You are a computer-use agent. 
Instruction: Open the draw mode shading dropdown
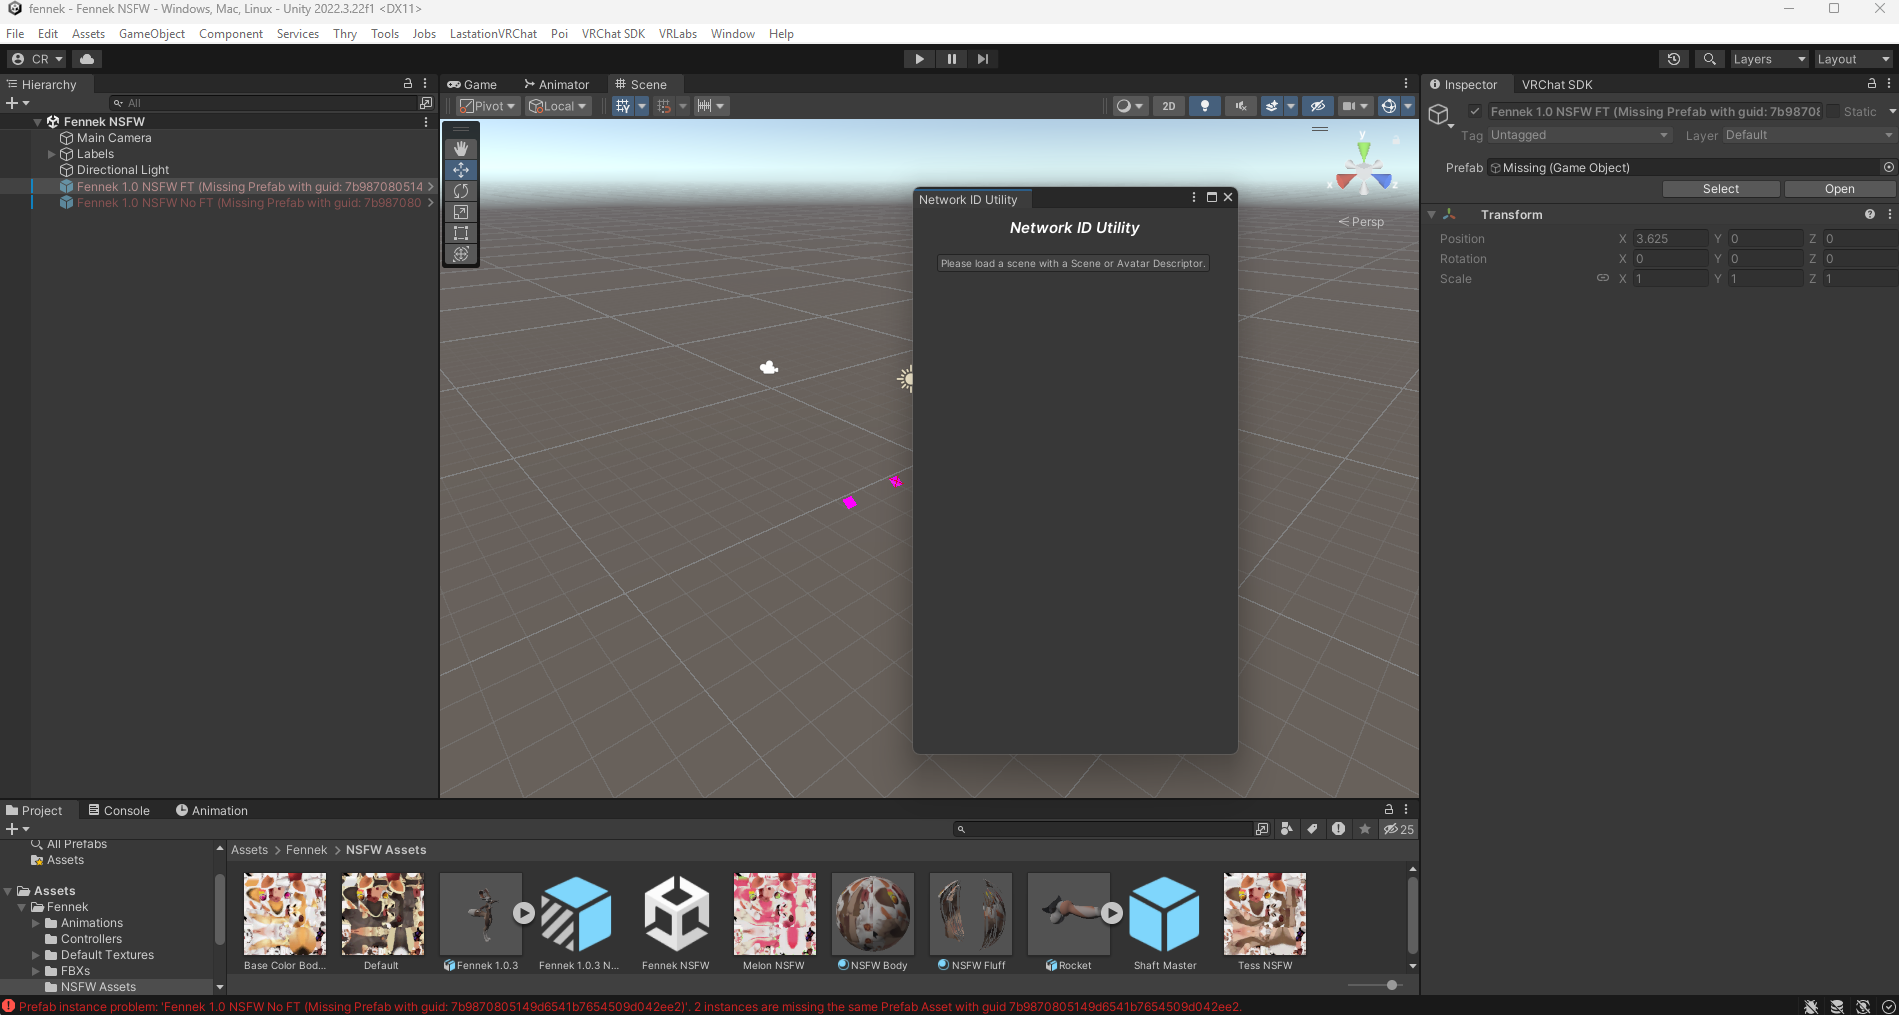click(1130, 106)
